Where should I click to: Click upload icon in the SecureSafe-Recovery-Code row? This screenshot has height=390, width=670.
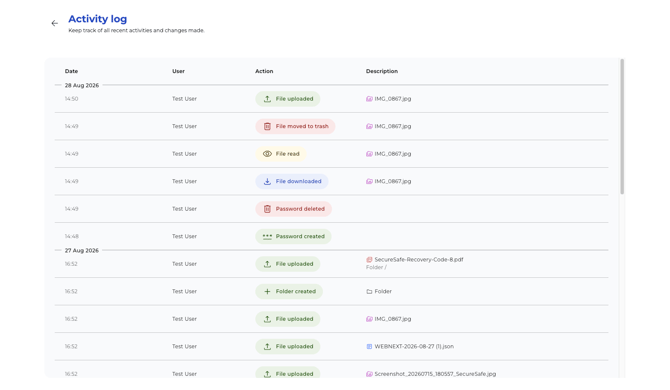click(267, 264)
